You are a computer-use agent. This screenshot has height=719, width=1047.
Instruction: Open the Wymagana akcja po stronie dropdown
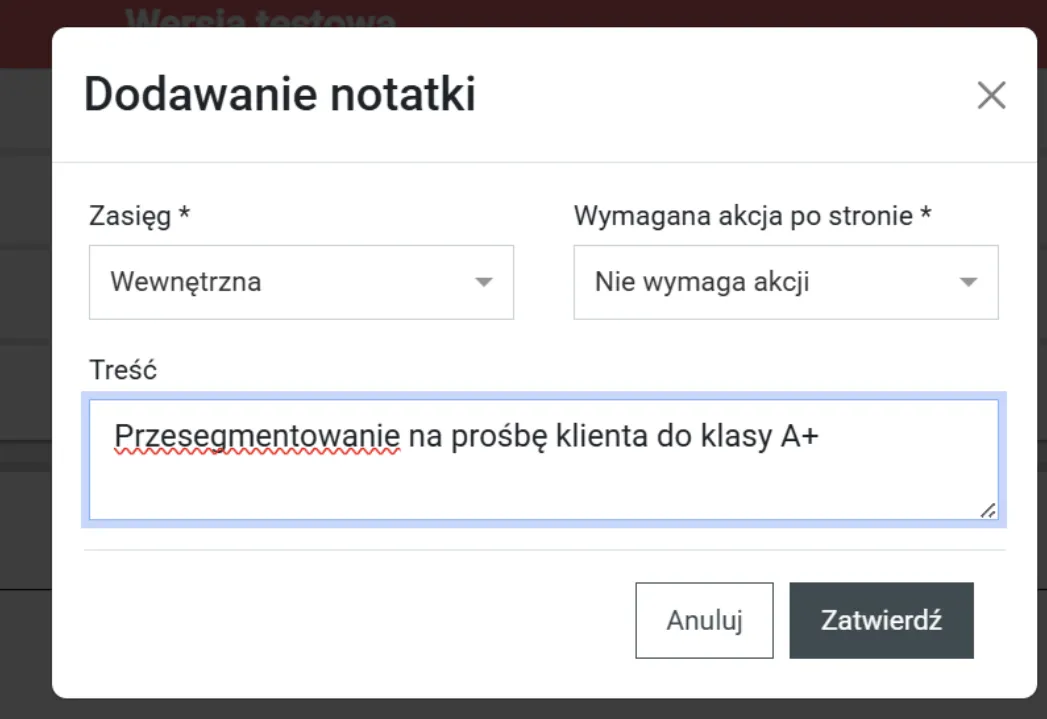785,282
